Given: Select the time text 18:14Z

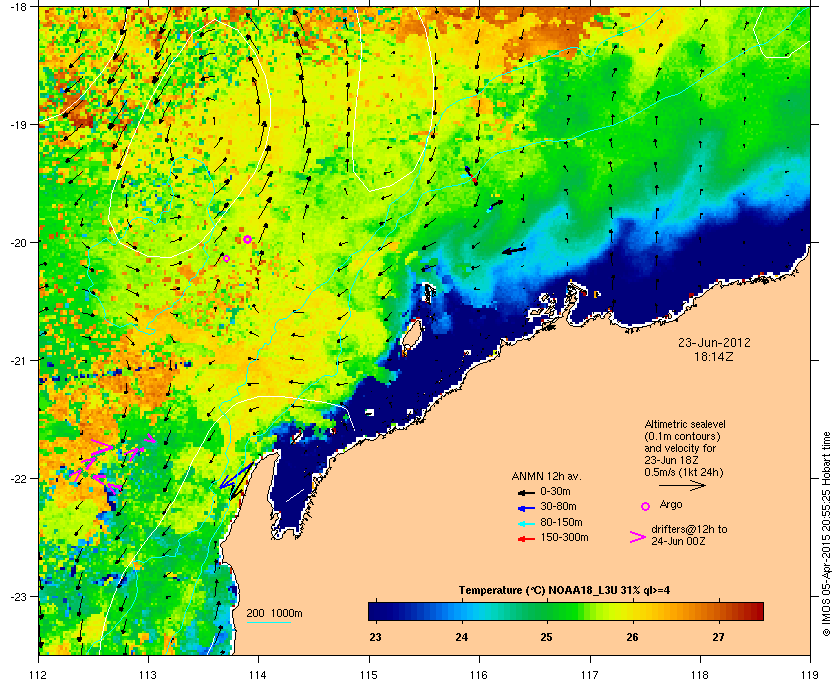Looking at the screenshot, I should coord(714,356).
